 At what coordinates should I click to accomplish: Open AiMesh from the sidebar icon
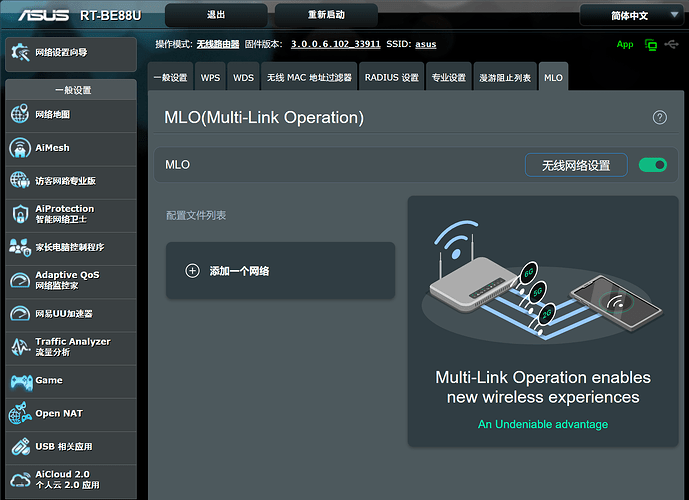20,148
